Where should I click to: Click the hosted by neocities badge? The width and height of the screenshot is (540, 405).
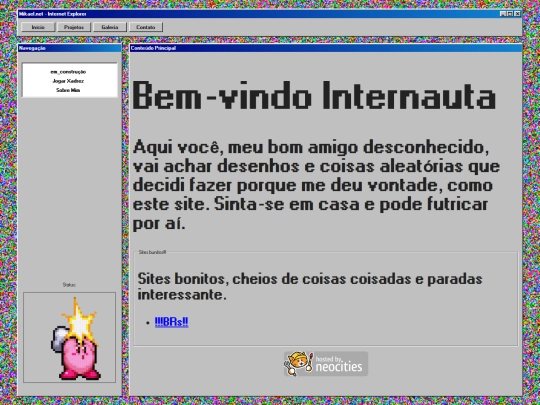(x=326, y=364)
